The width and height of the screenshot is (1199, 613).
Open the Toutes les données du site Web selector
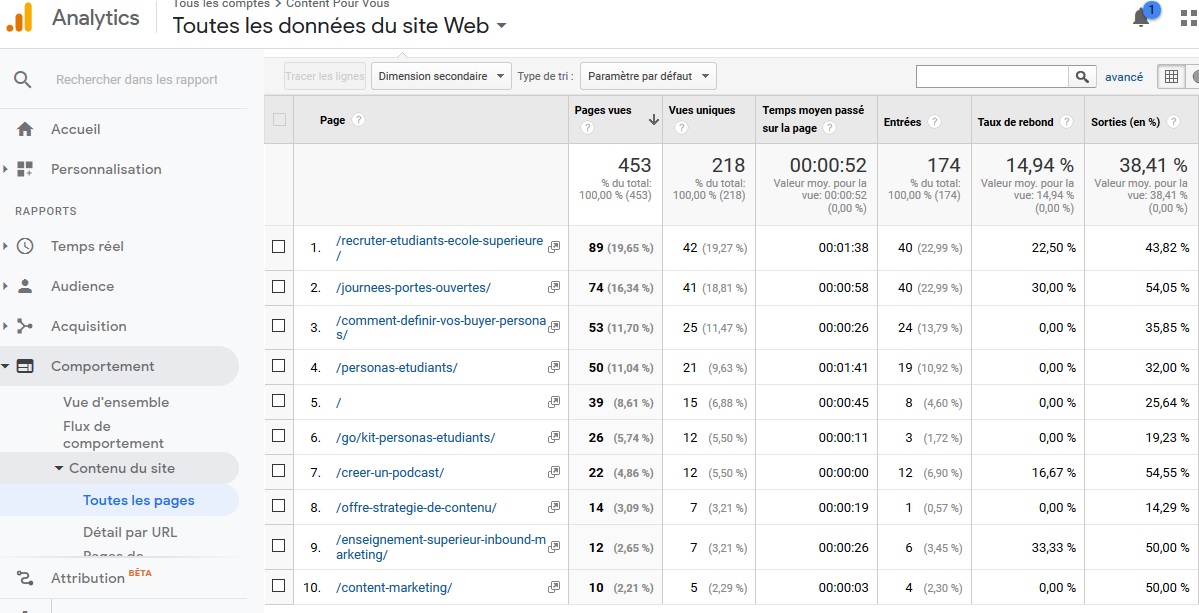point(340,25)
